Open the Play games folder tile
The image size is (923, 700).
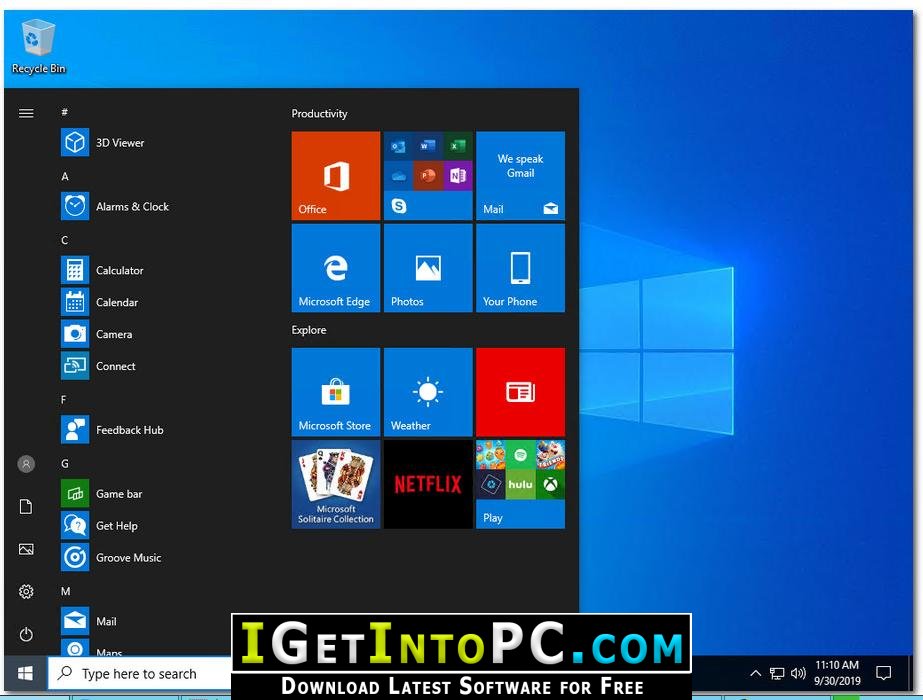tap(520, 484)
